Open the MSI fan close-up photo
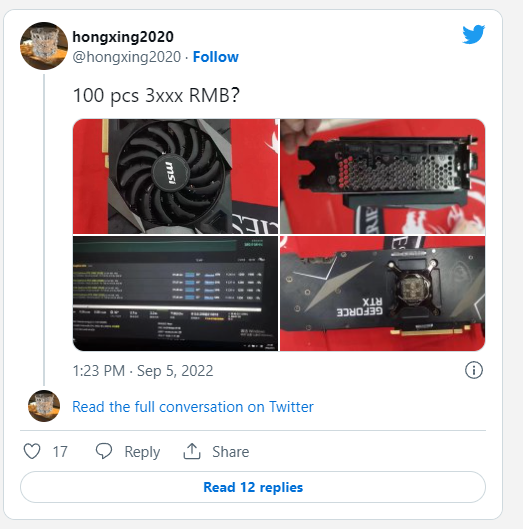The width and height of the screenshot is (523, 529). click(175, 176)
